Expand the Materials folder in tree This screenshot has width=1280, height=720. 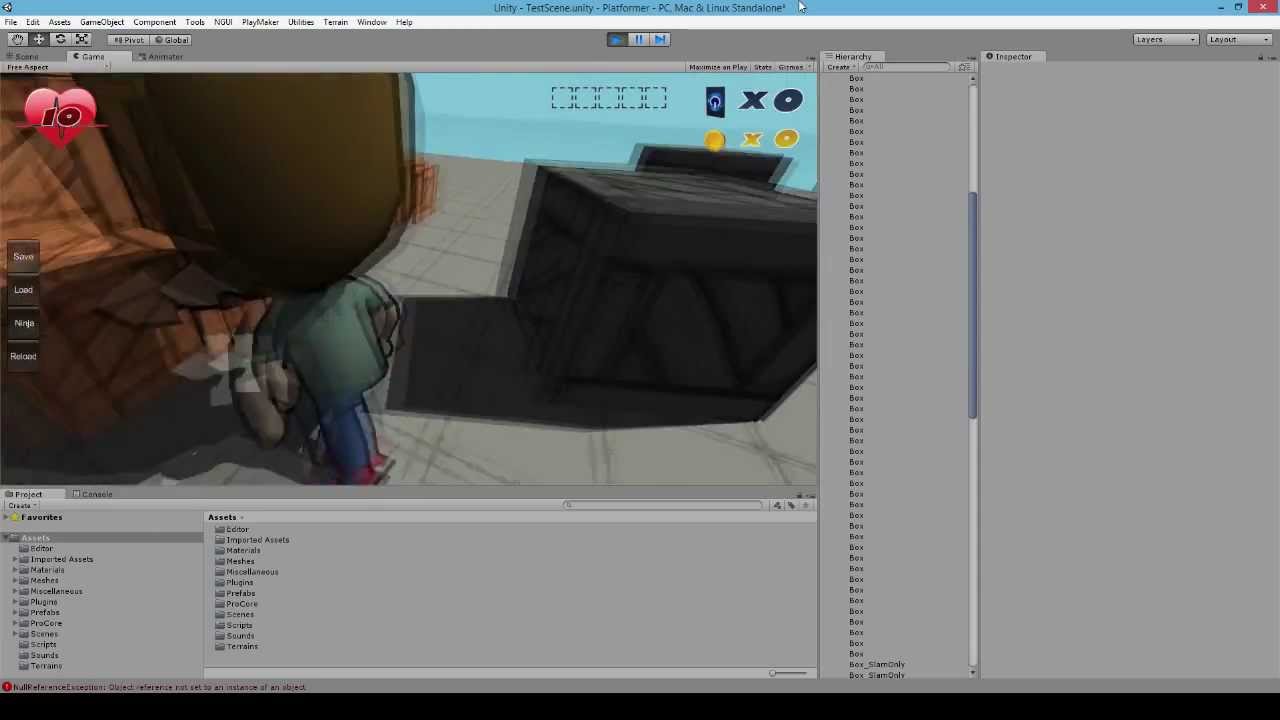click(15, 570)
